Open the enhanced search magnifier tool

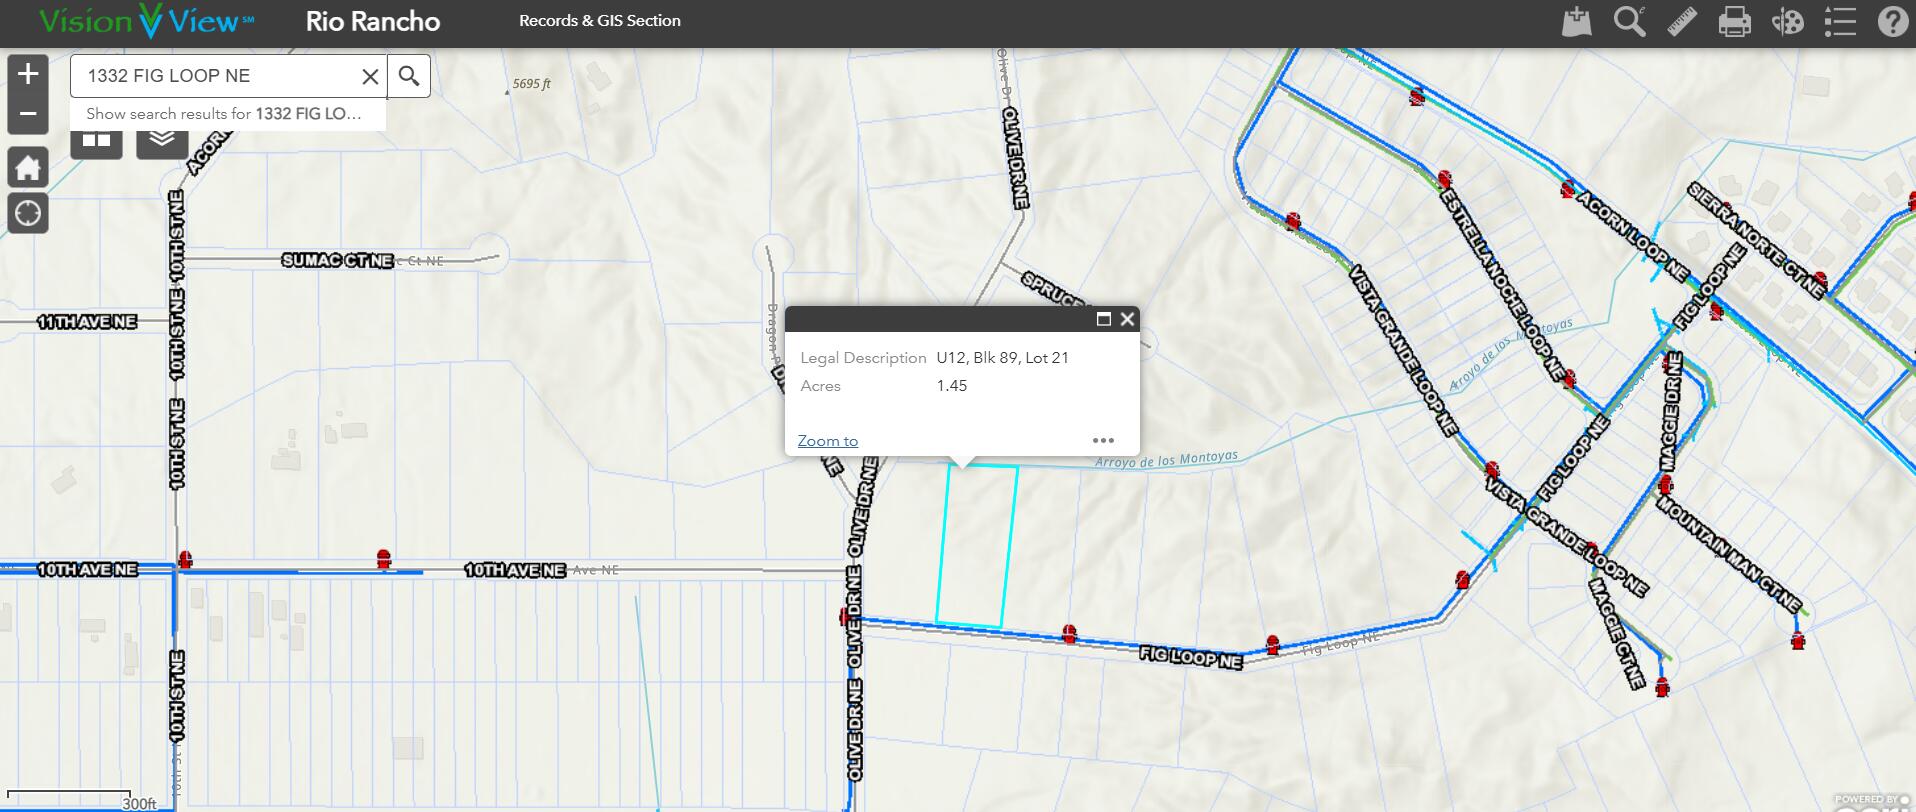(1630, 21)
